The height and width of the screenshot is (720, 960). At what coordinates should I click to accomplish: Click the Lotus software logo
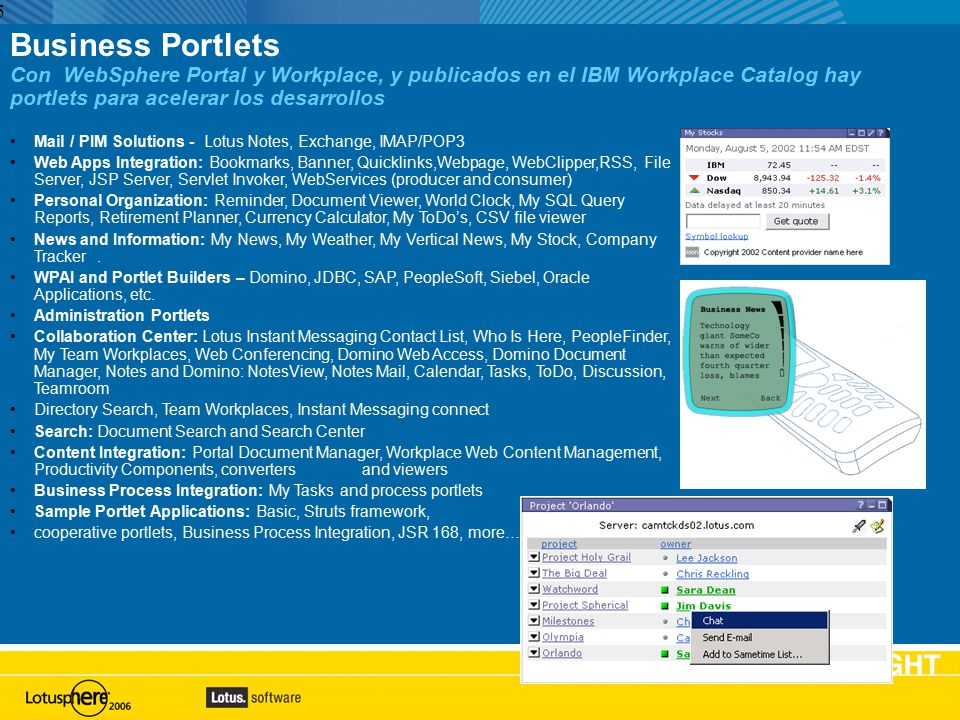click(x=253, y=697)
